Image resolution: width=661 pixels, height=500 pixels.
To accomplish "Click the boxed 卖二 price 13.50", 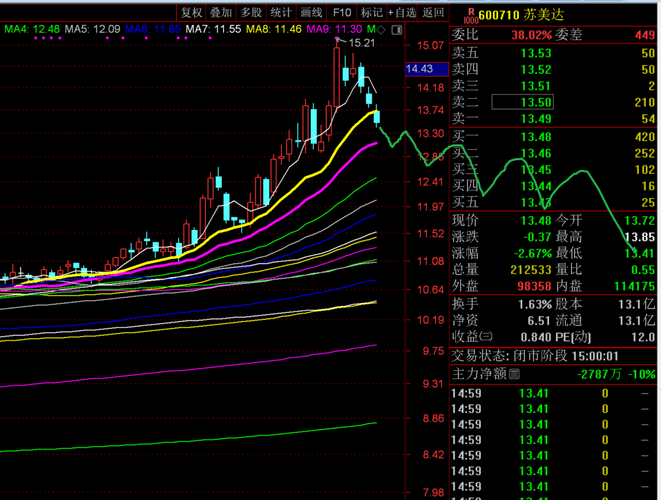I will tap(523, 102).
